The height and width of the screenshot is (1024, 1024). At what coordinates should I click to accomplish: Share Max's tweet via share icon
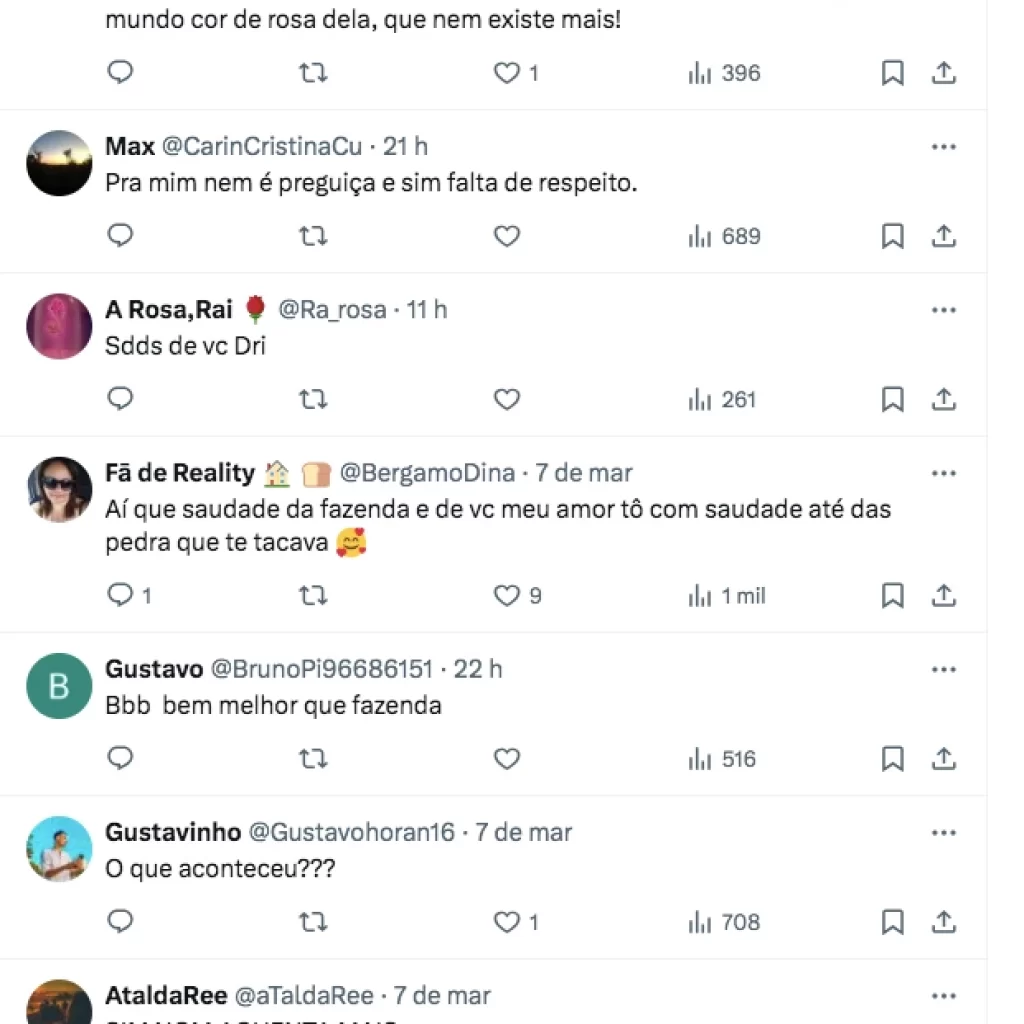coord(943,236)
